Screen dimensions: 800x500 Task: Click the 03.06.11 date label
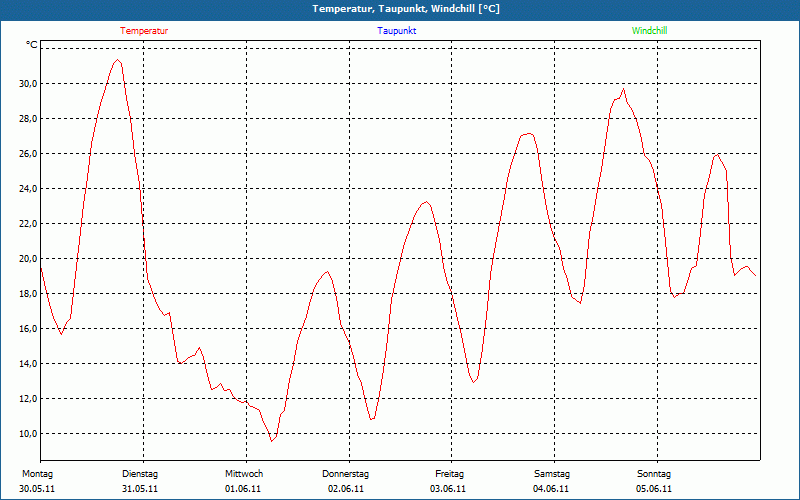[x=448, y=489]
